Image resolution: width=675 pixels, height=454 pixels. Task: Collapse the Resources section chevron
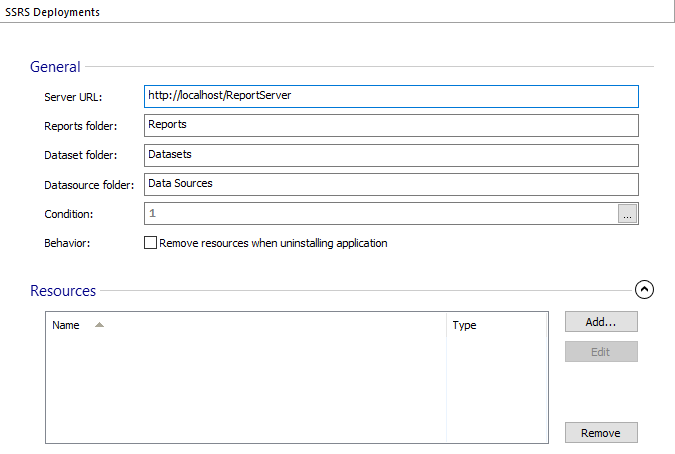tap(644, 290)
